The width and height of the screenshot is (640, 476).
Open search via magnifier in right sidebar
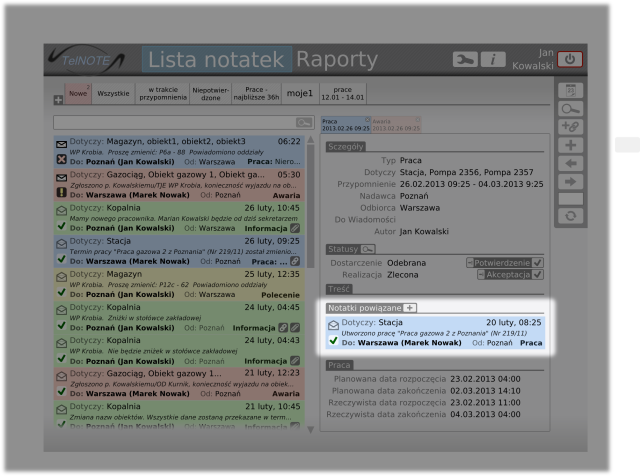click(x=571, y=109)
